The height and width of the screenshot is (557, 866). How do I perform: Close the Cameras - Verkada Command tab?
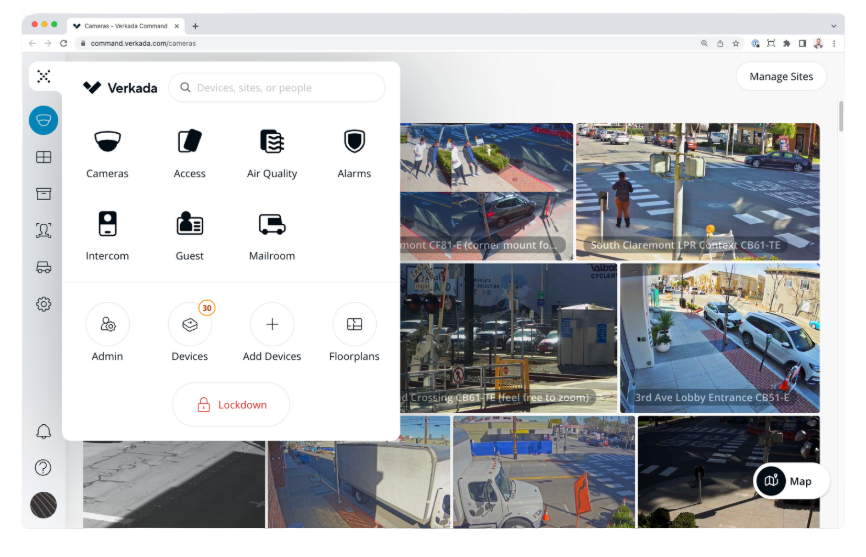tap(177, 26)
